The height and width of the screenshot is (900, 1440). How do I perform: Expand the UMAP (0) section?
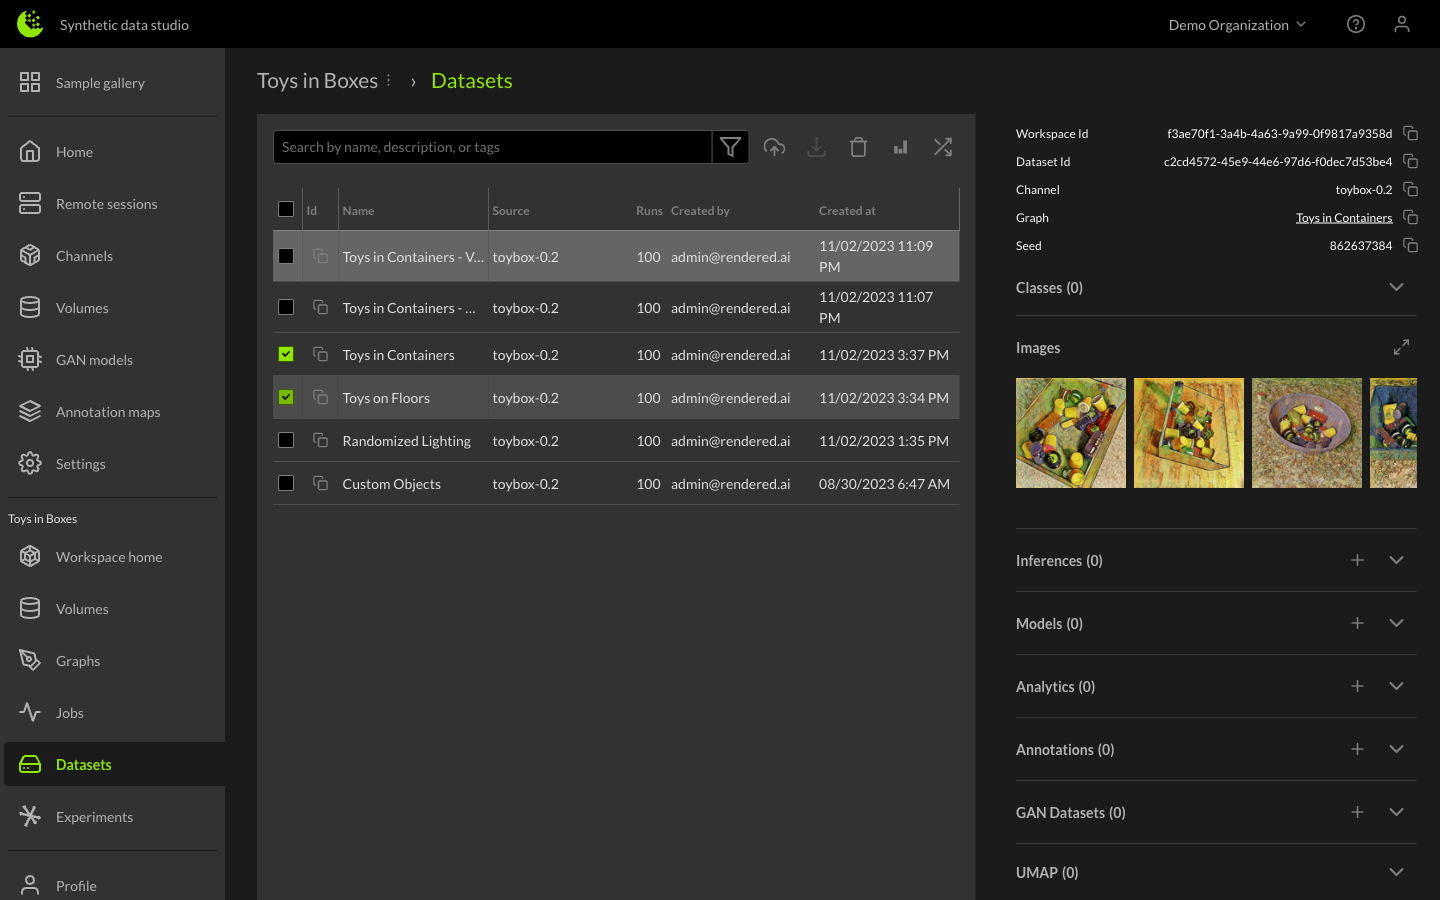pyautogui.click(x=1396, y=872)
